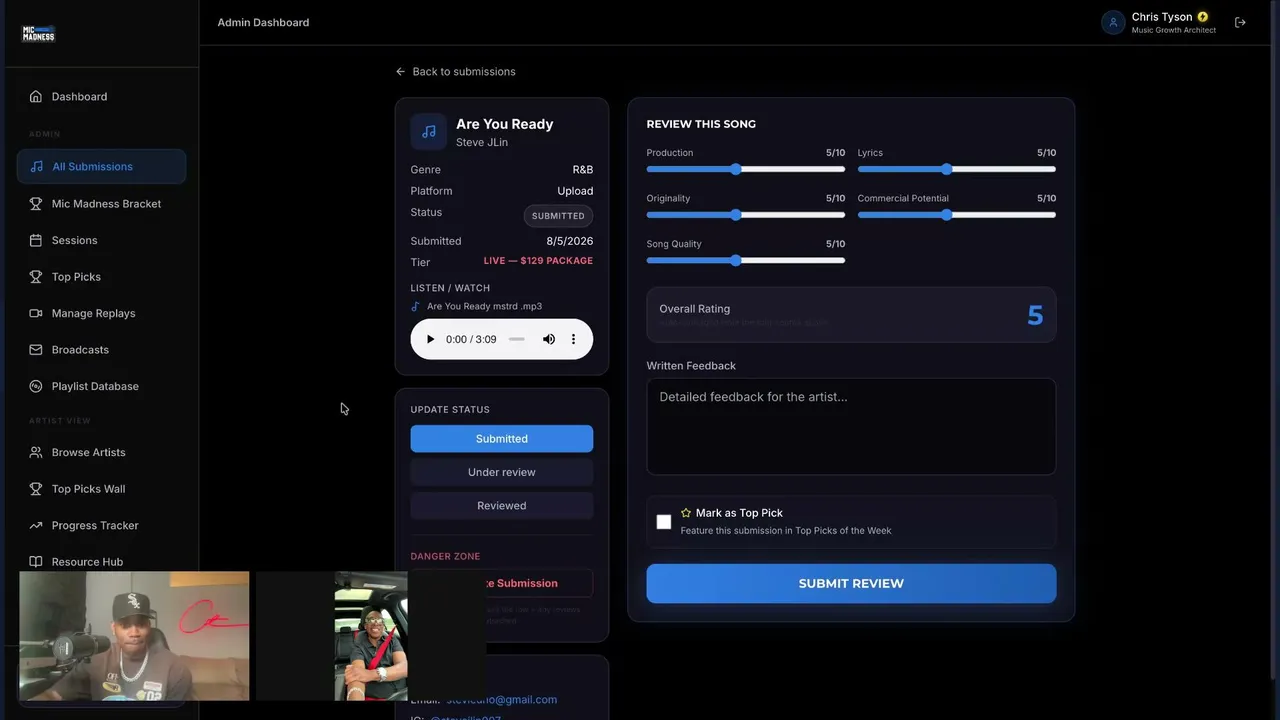Screen dimensions: 1280x720
Task: Click the Resource Hub book icon
Action: click(x=36, y=562)
